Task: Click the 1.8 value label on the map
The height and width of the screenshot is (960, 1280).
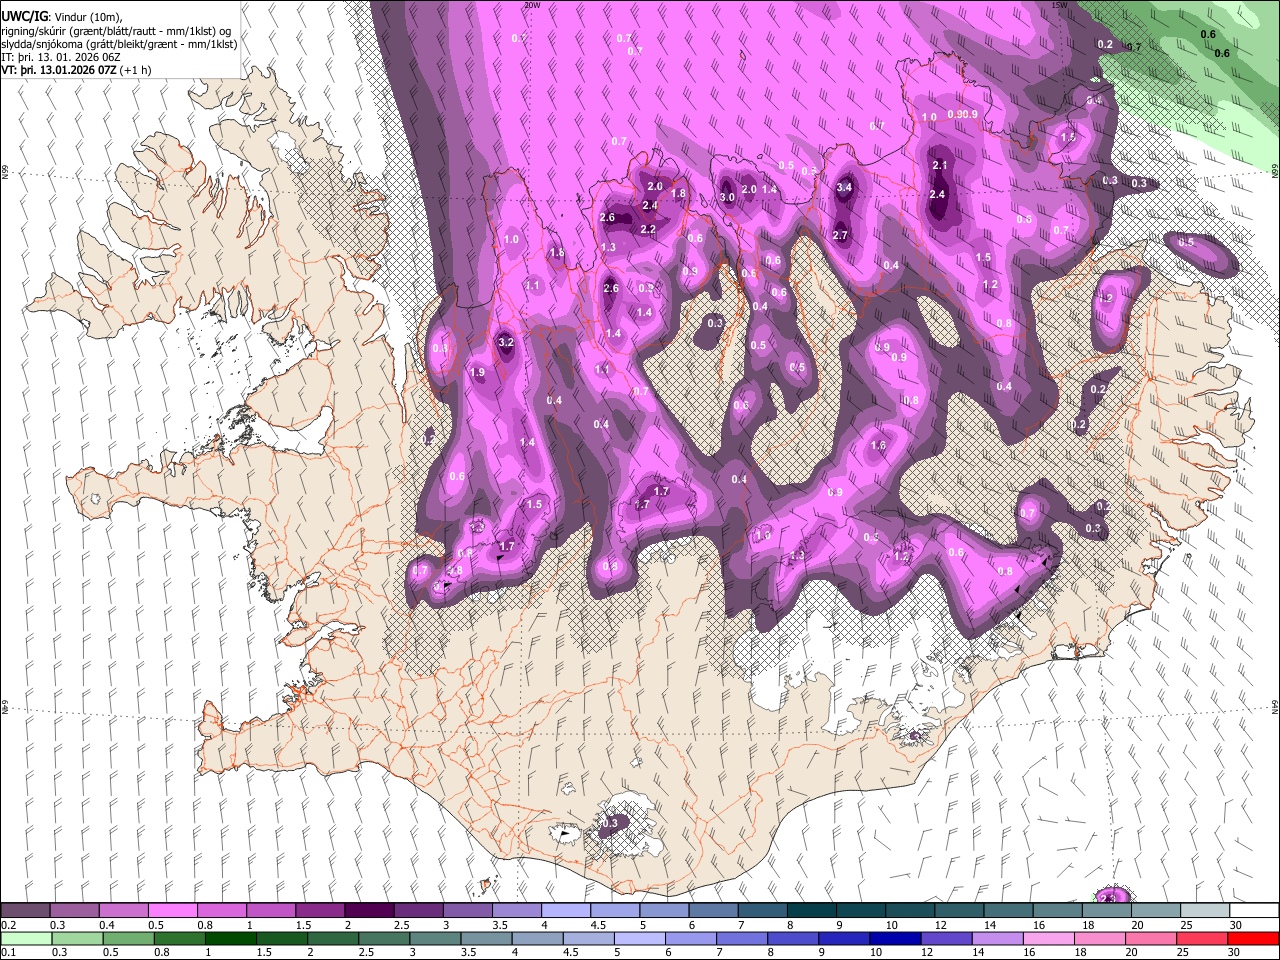Action: point(678,194)
